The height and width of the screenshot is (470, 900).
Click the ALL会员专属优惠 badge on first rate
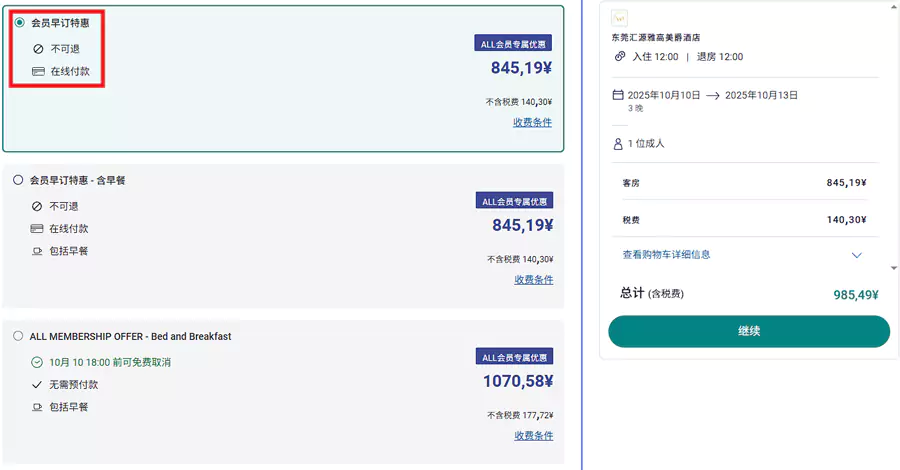(x=513, y=44)
